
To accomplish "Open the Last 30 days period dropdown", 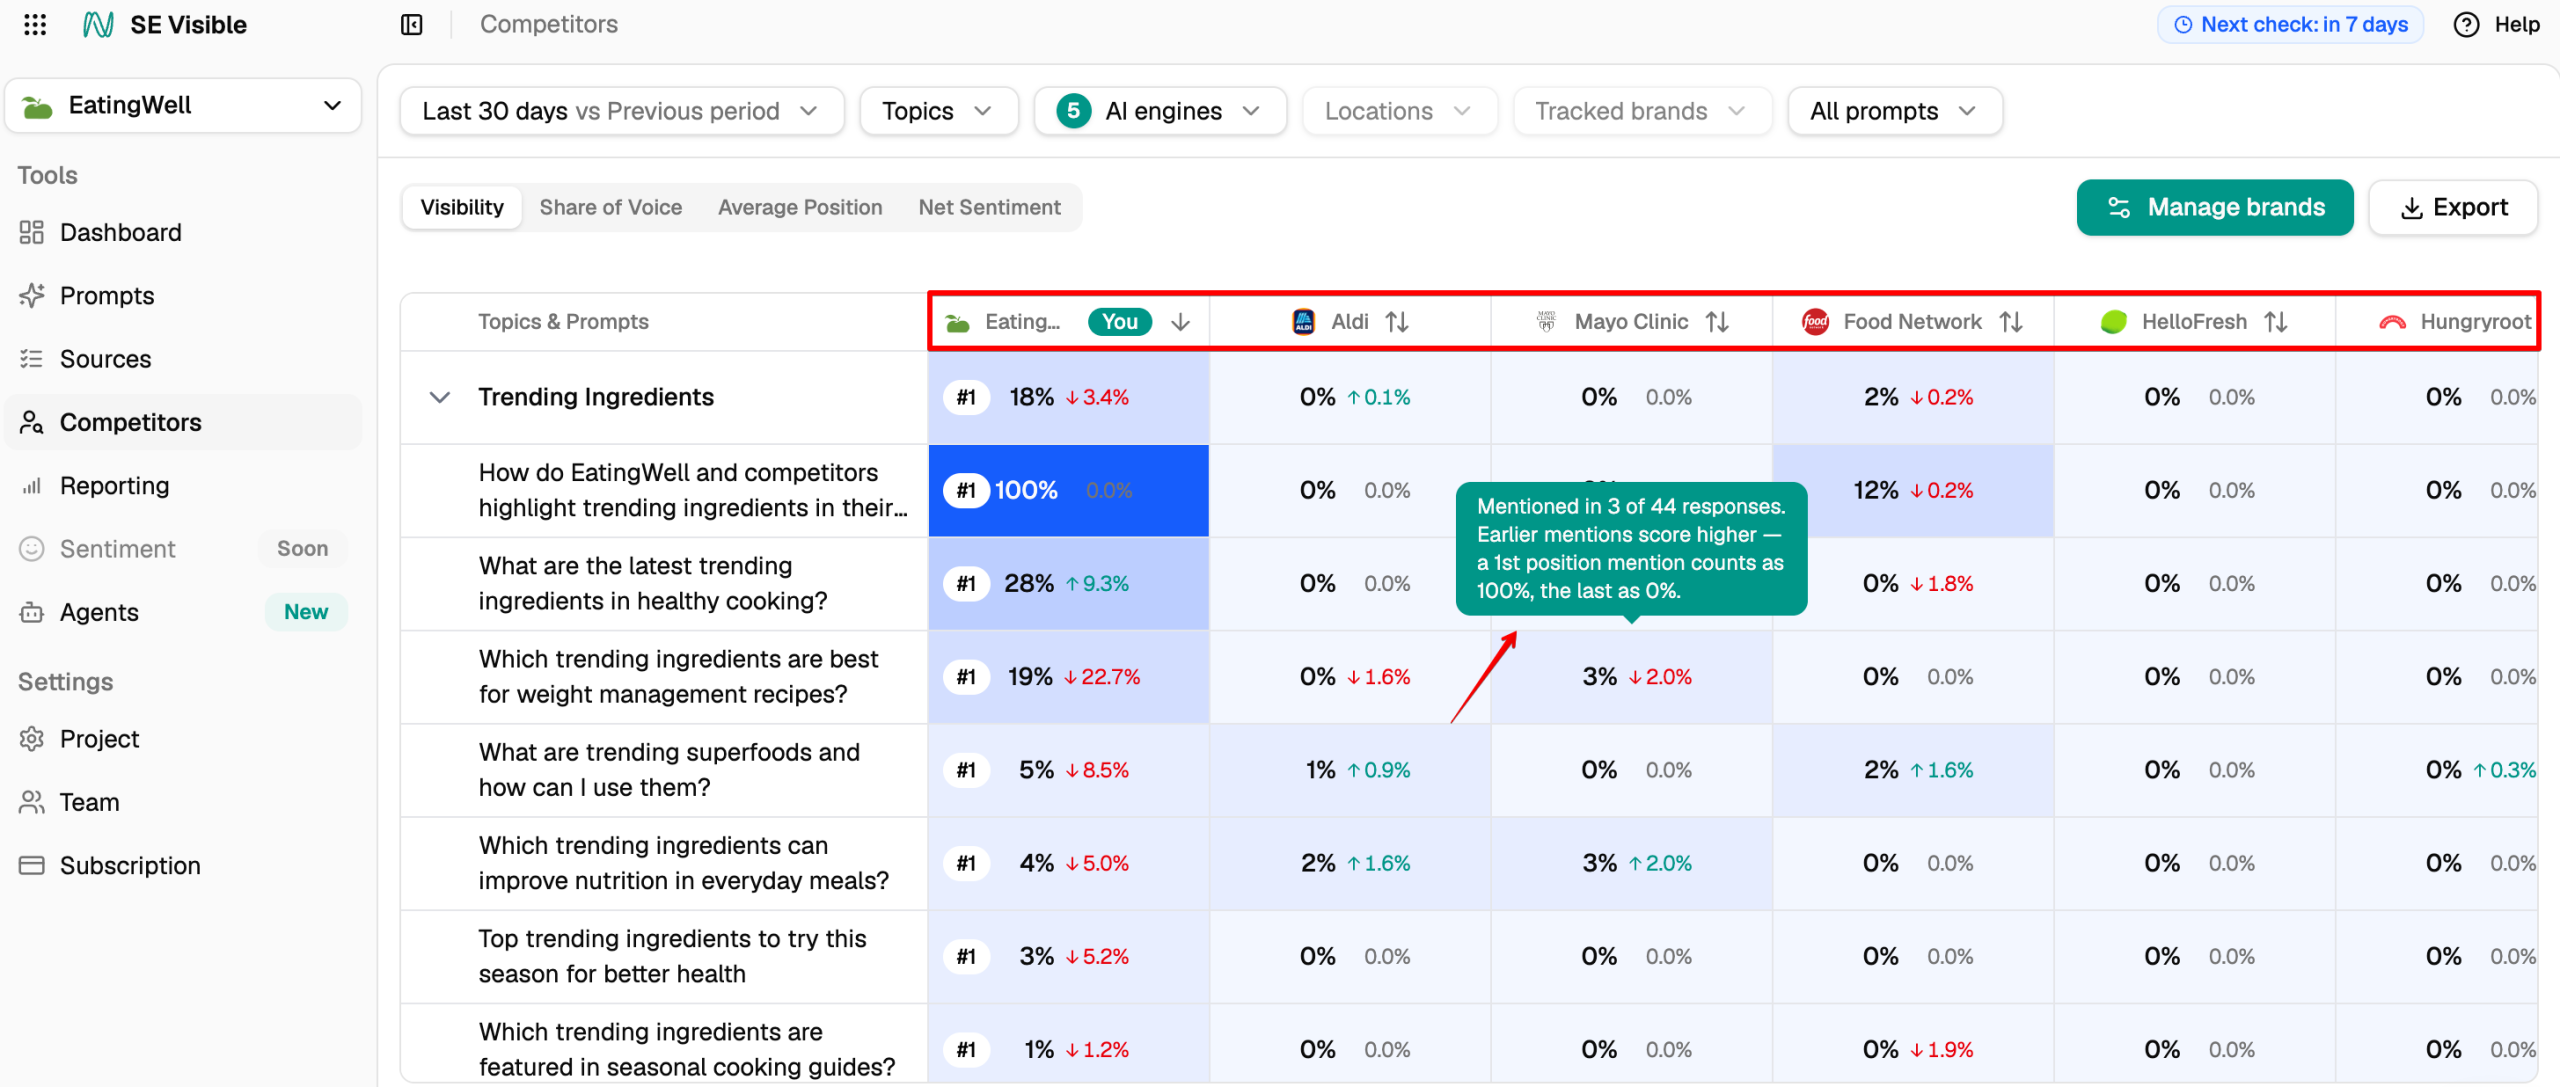I will (x=621, y=111).
